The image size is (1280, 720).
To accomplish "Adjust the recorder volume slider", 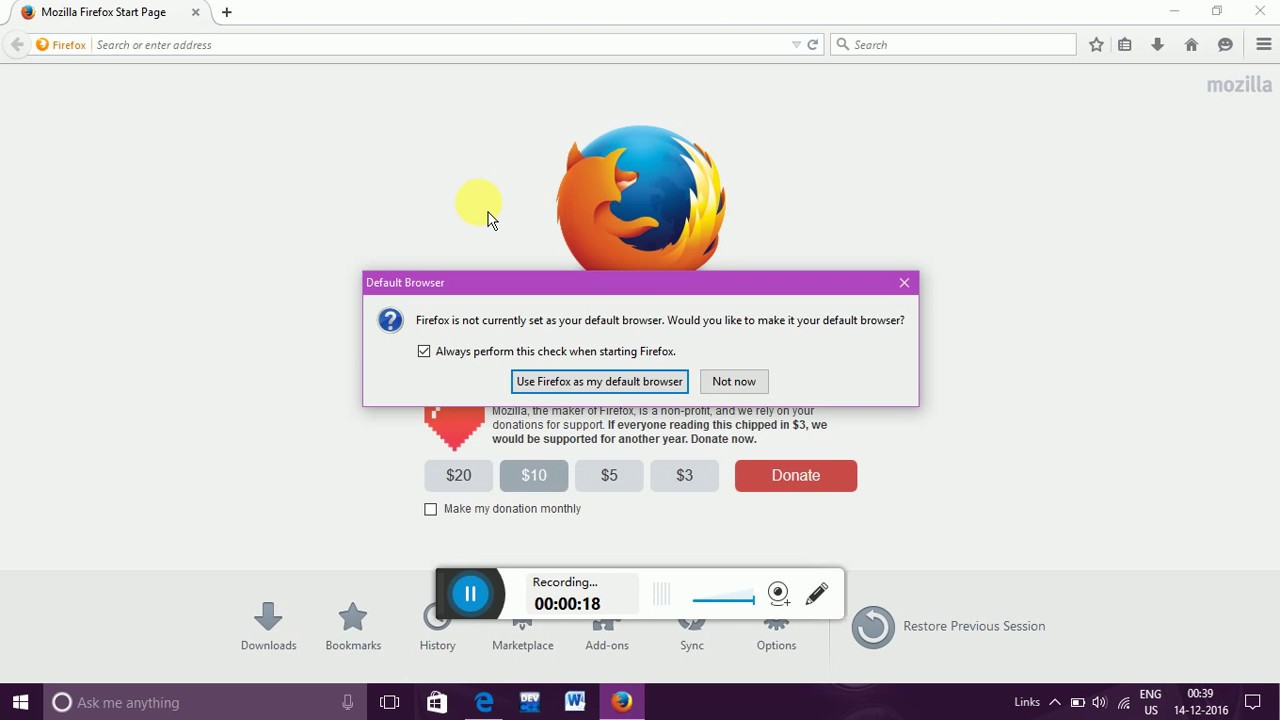I will point(724,600).
